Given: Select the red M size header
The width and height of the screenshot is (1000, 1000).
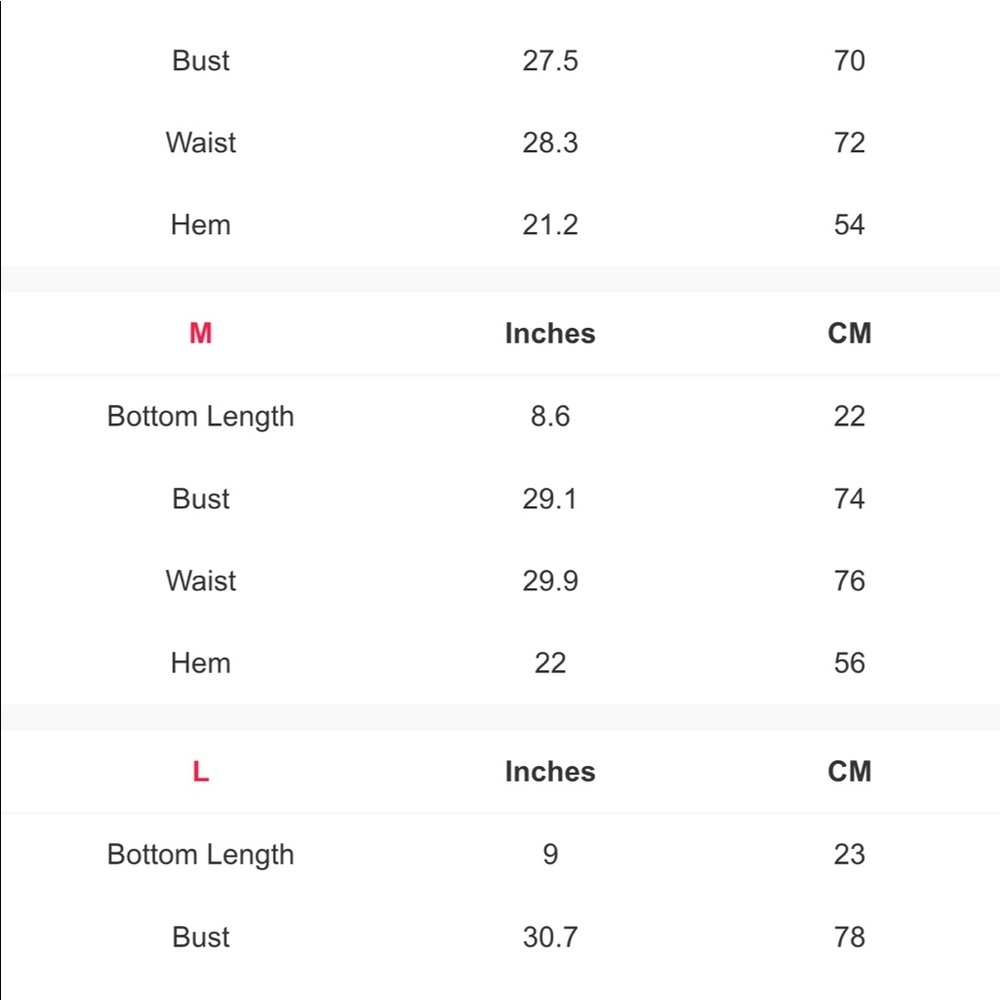Looking at the screenshot, I should point(200,333).
